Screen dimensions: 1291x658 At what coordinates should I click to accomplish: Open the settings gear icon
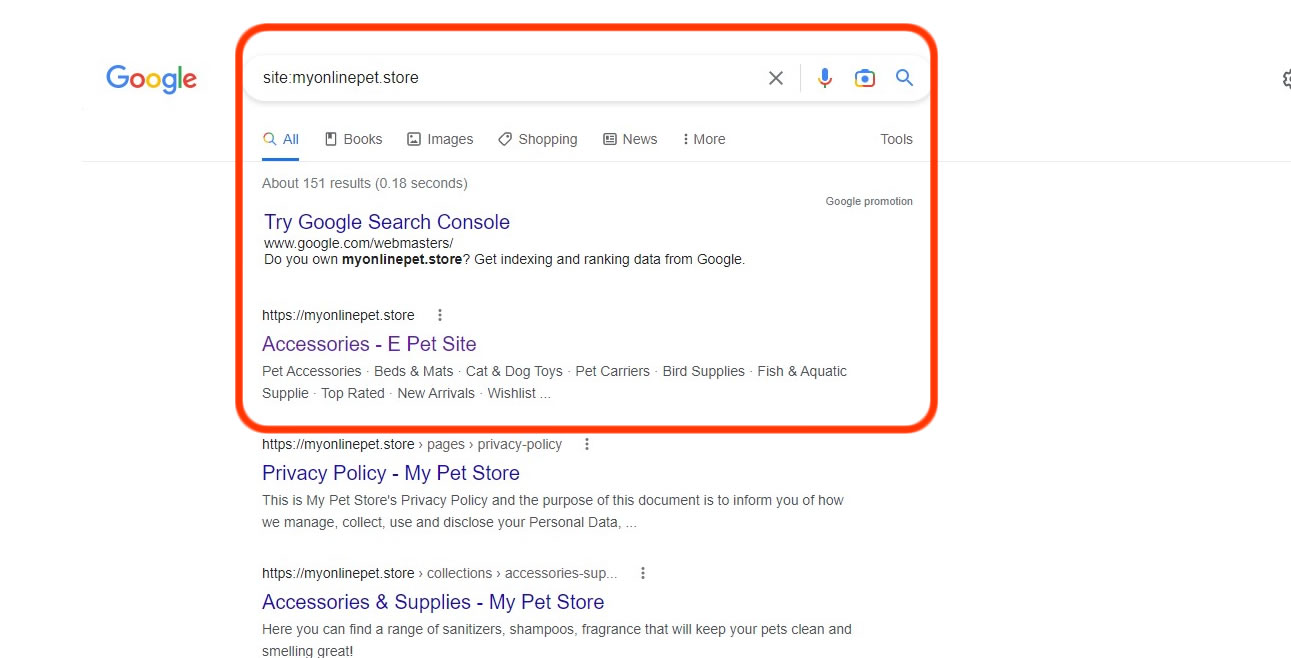(1286, 79)
